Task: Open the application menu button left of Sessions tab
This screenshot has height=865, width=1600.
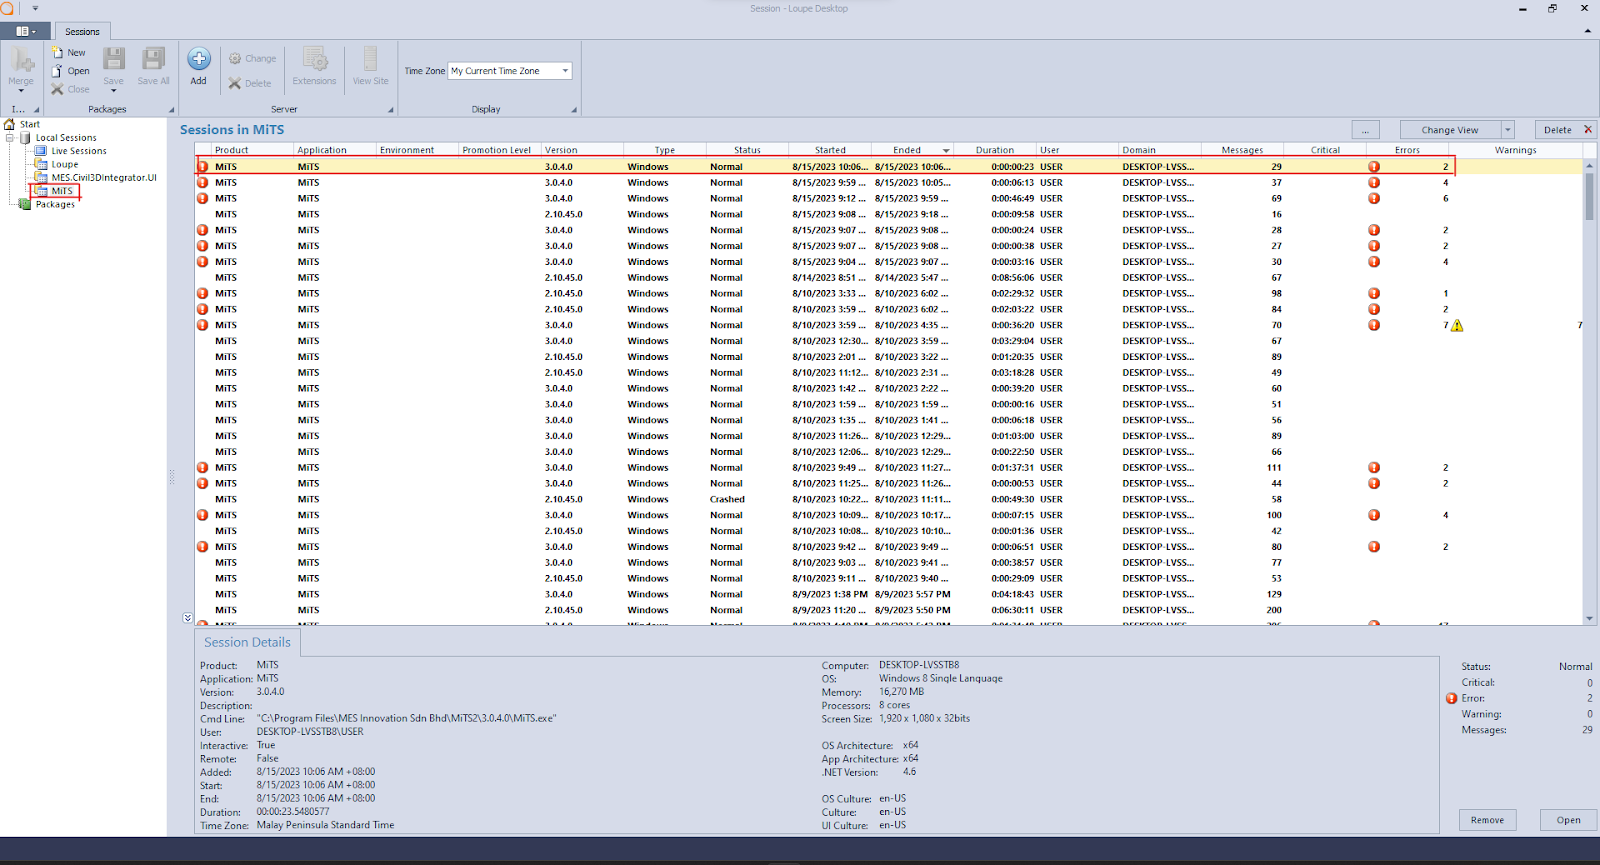Action: click(x=26, y=31)
